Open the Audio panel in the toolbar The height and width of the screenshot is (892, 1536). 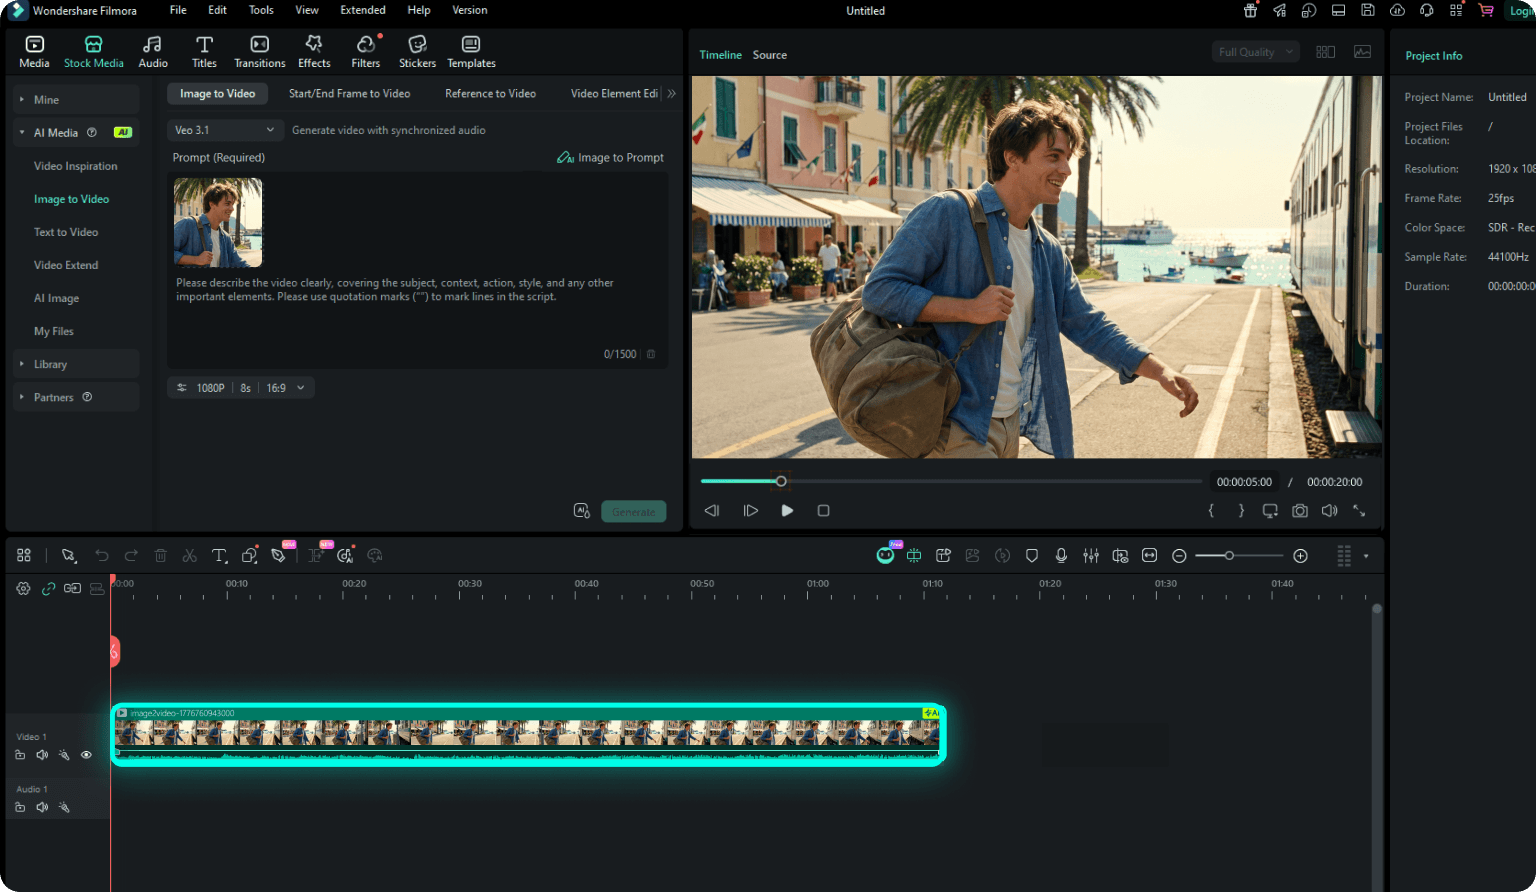point(152,50)
